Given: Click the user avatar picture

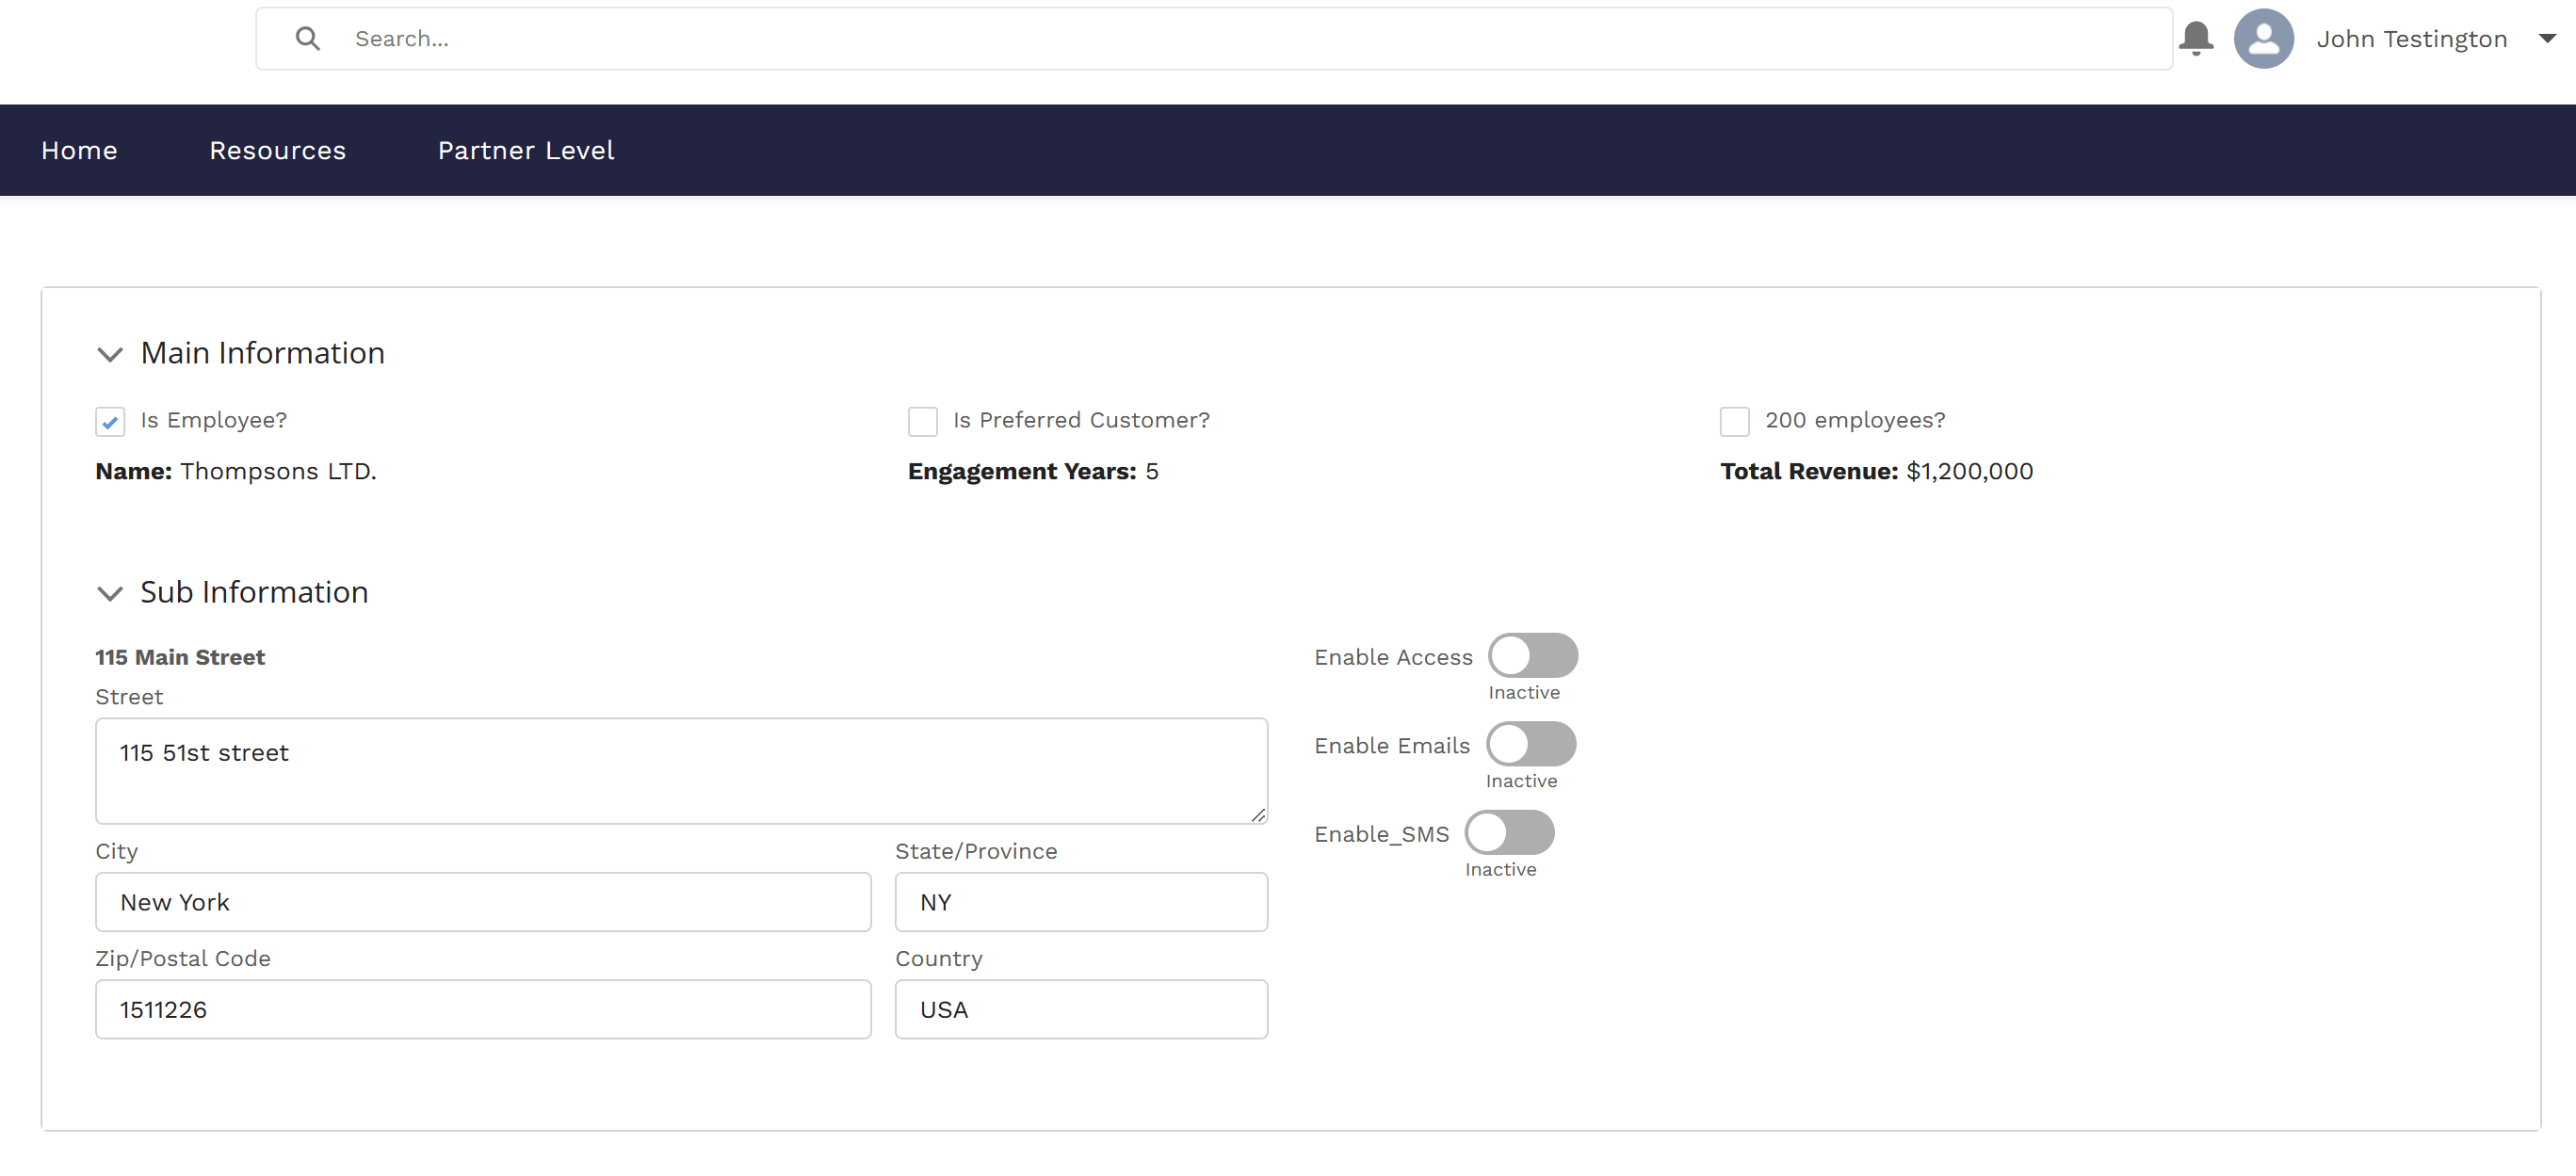Looking at the screenshot, I should coord(2264,38).
